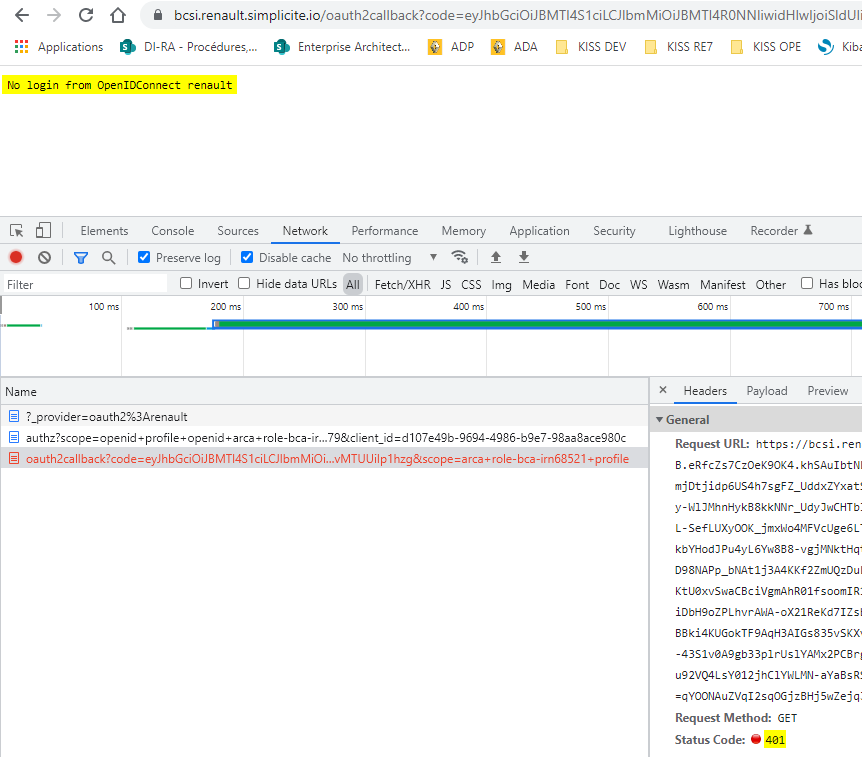
Task: Check the Invert filter checkbox
Action: pyautogui.click(x=186, y=283)
